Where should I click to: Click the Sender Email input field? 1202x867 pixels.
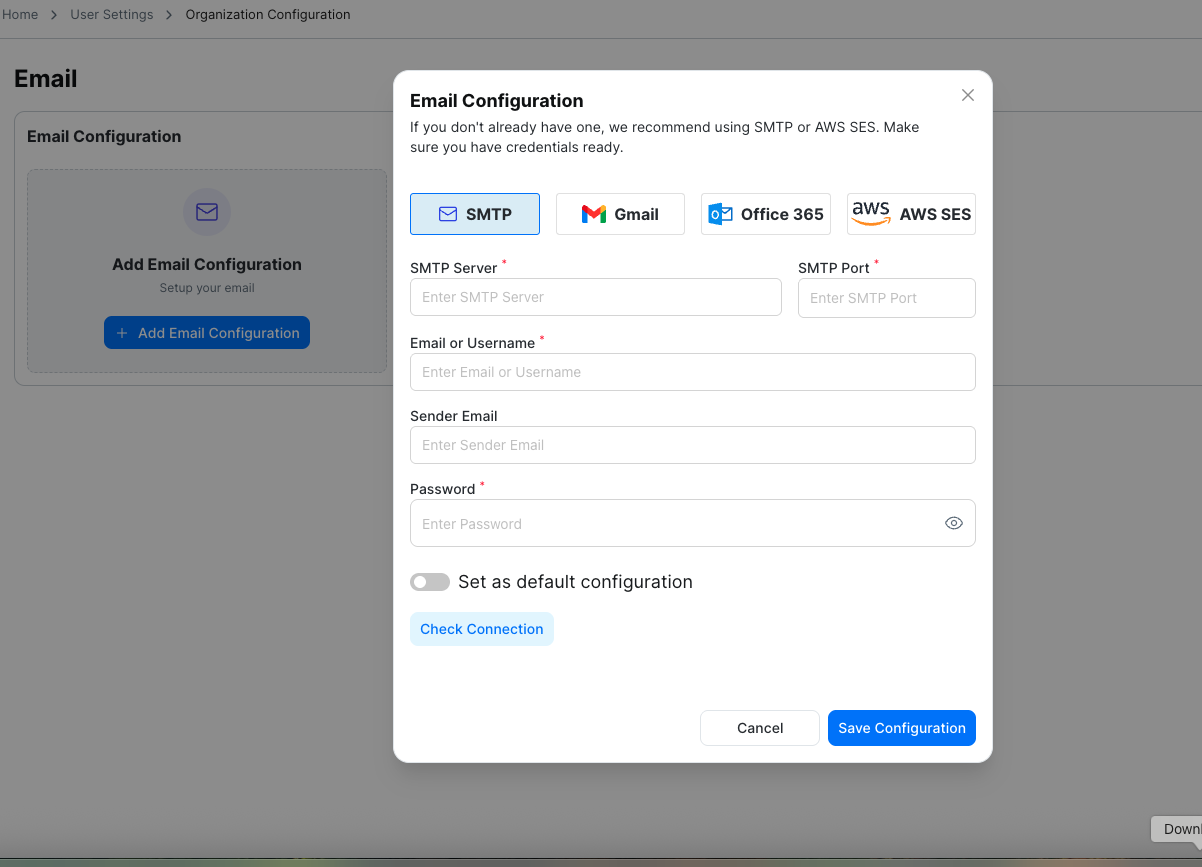[692, 445]
